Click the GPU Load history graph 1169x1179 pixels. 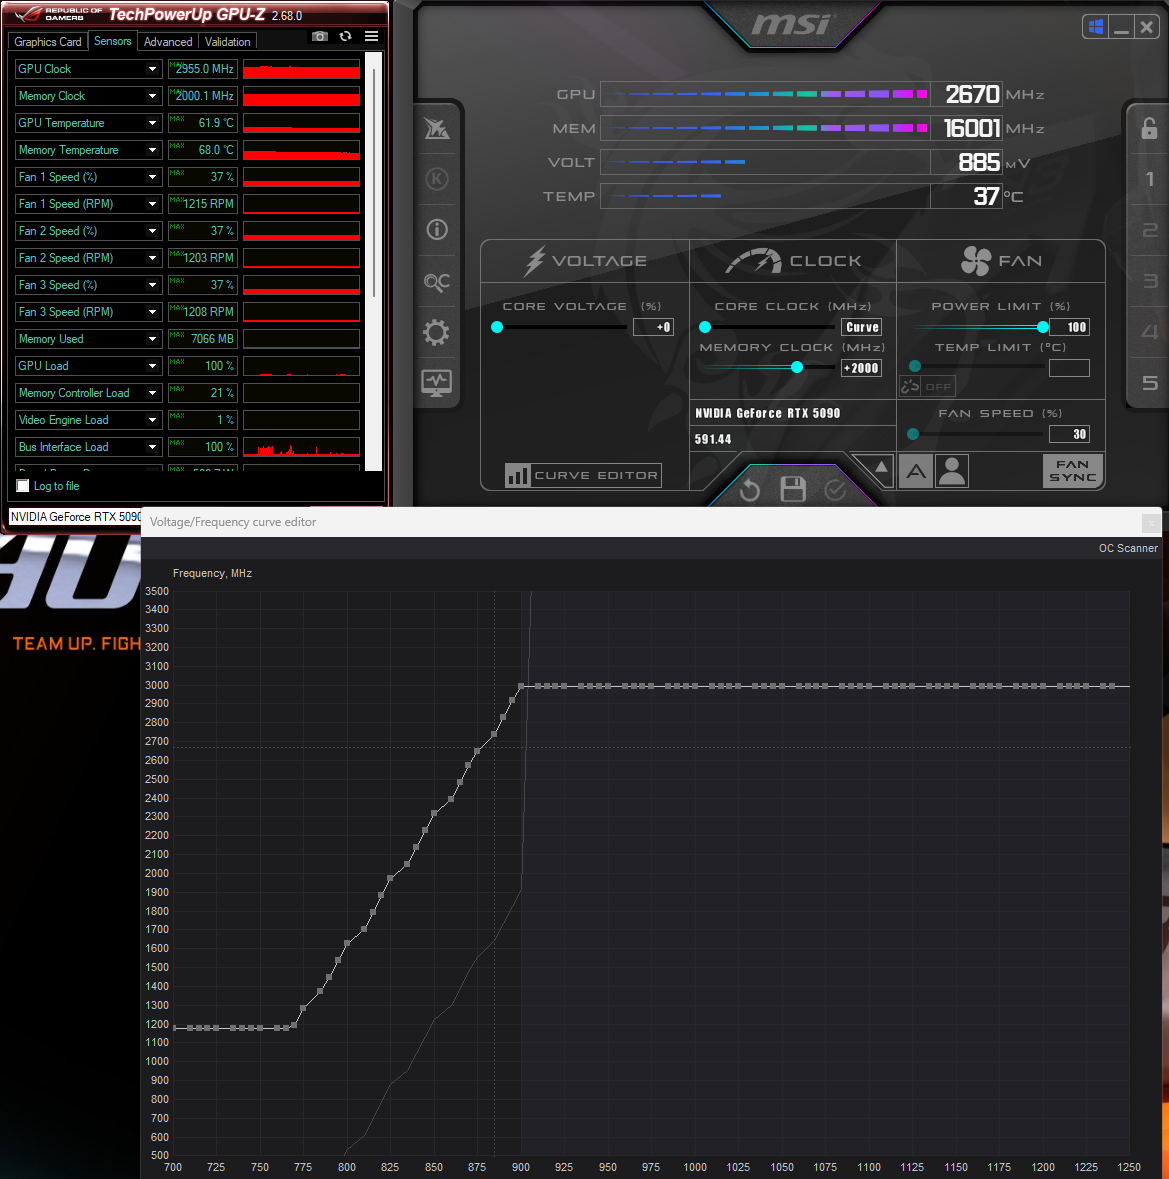point(301,366)
